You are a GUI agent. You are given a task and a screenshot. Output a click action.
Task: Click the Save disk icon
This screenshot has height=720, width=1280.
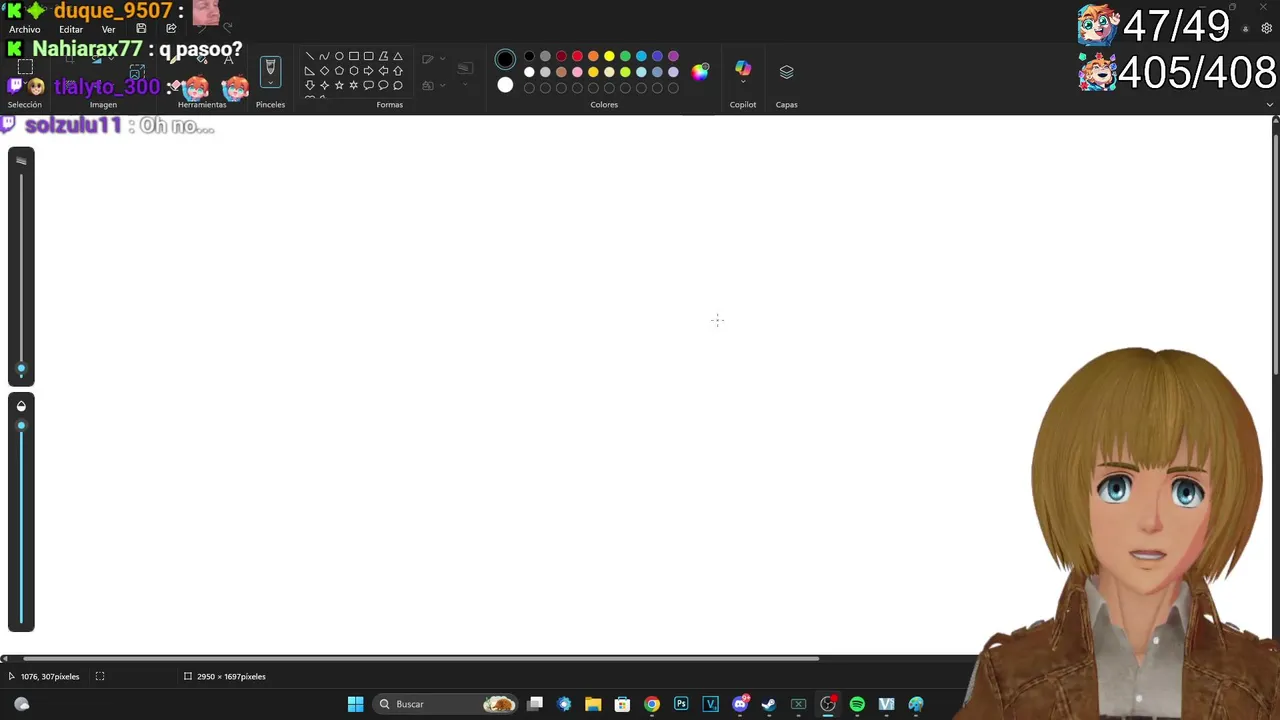(141, 29)
